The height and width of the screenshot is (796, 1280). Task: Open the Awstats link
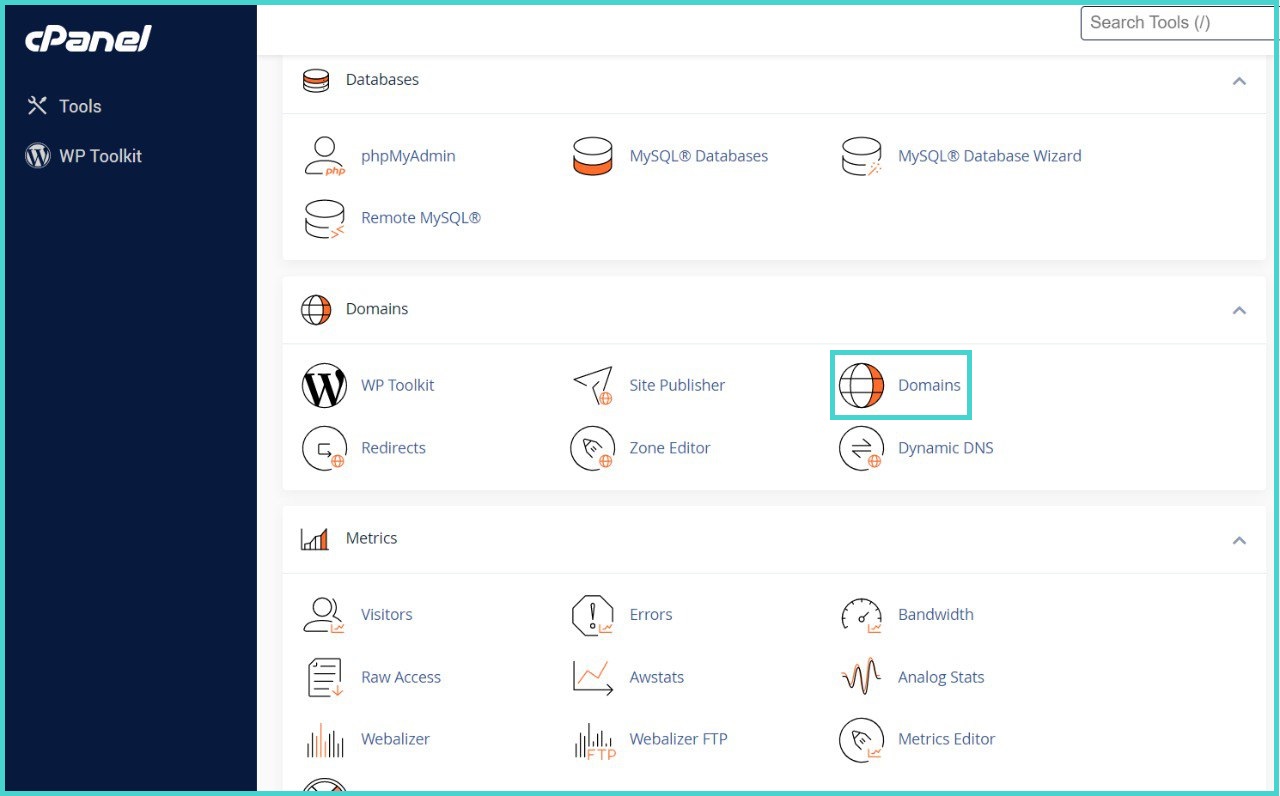657,677
